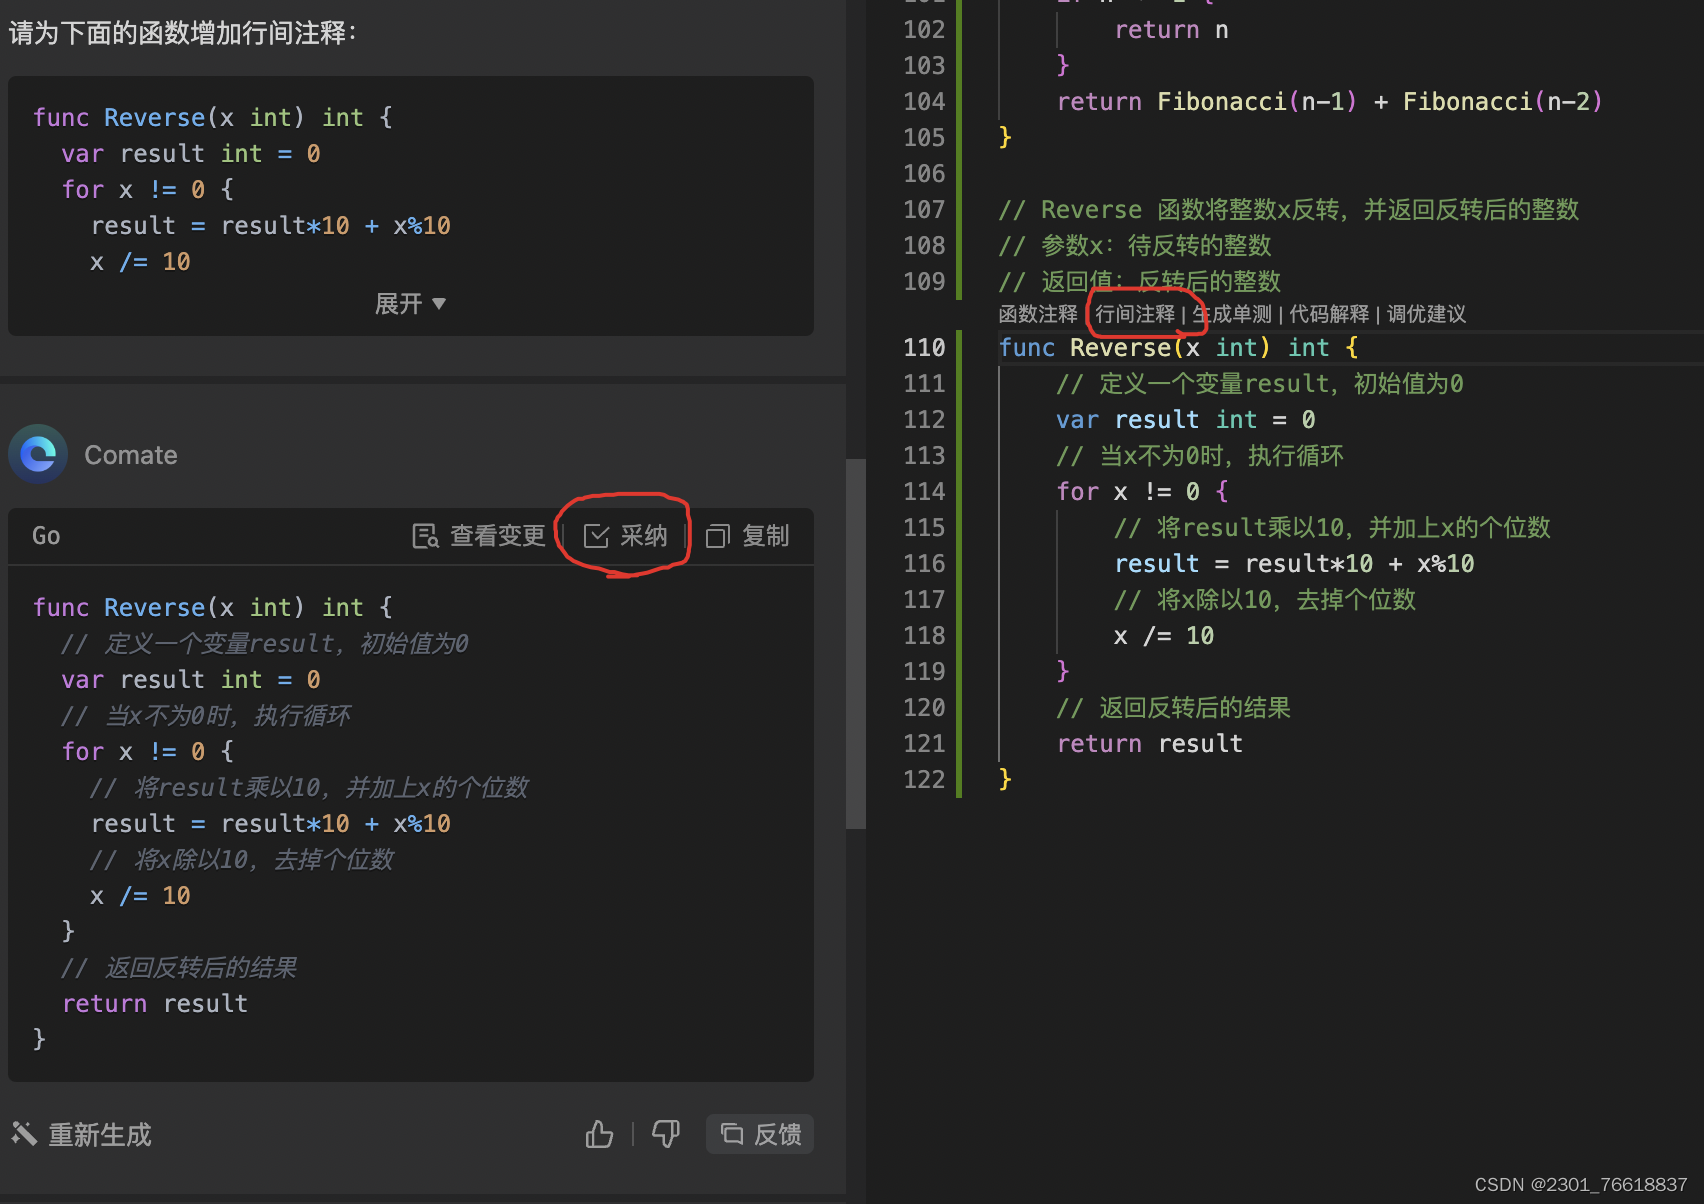Click the thumbs up icon
The height and width of the screenshot is (1204, 1704).
tap(599, 1134)
